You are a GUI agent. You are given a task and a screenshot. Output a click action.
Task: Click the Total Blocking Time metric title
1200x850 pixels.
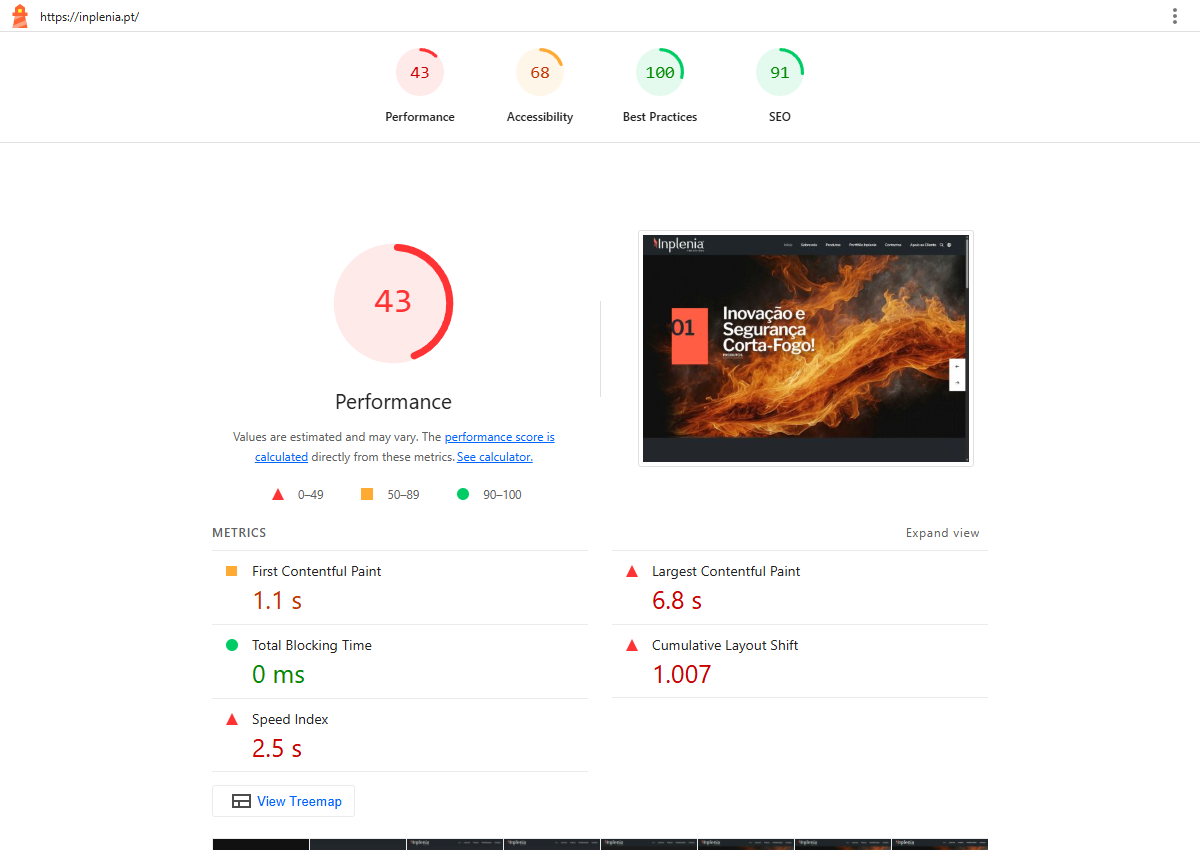[x=312, y=645]
